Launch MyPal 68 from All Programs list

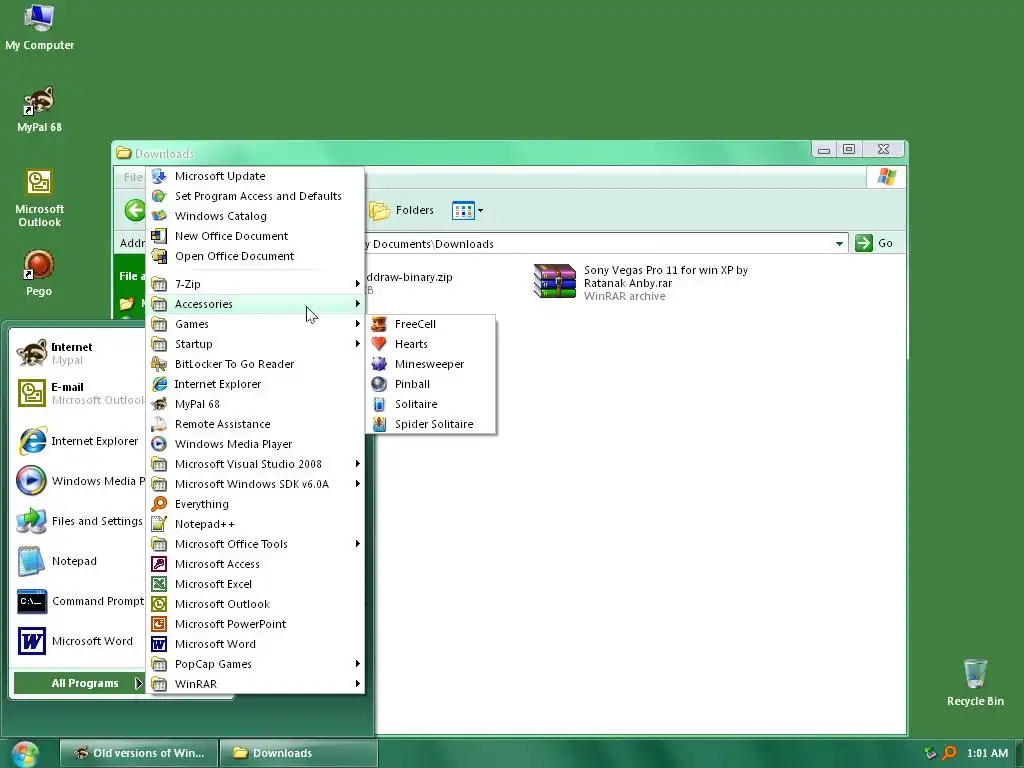[x=255, y=404]
